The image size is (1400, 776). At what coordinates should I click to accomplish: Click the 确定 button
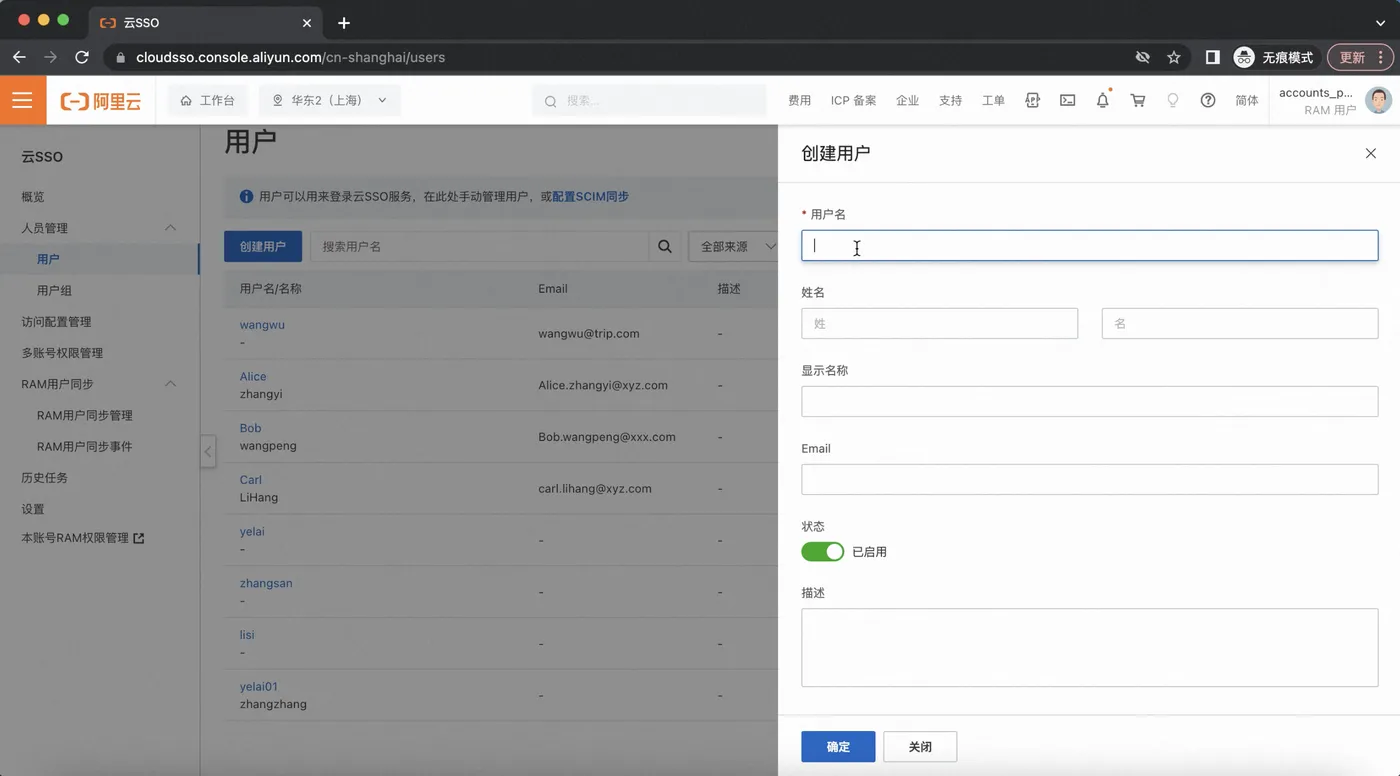click(838, 747)
